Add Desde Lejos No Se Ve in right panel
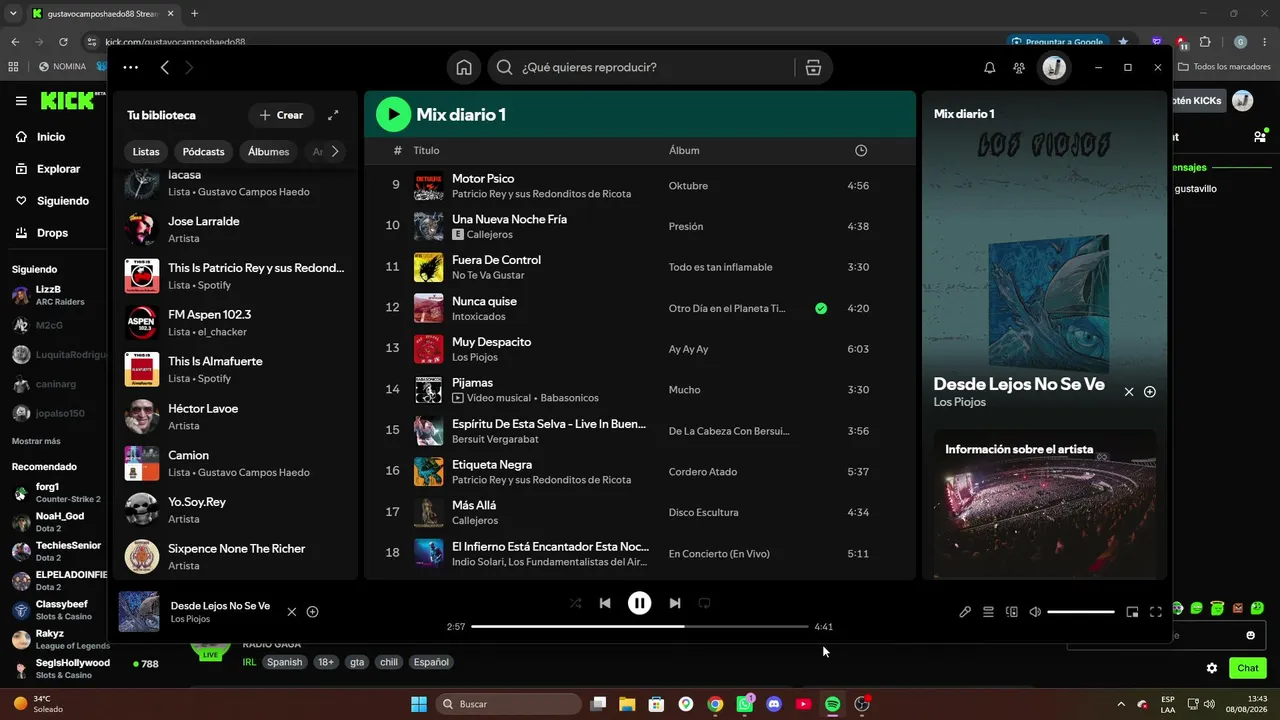This screenshot has width=1280, height=720. pos(1150,392)
